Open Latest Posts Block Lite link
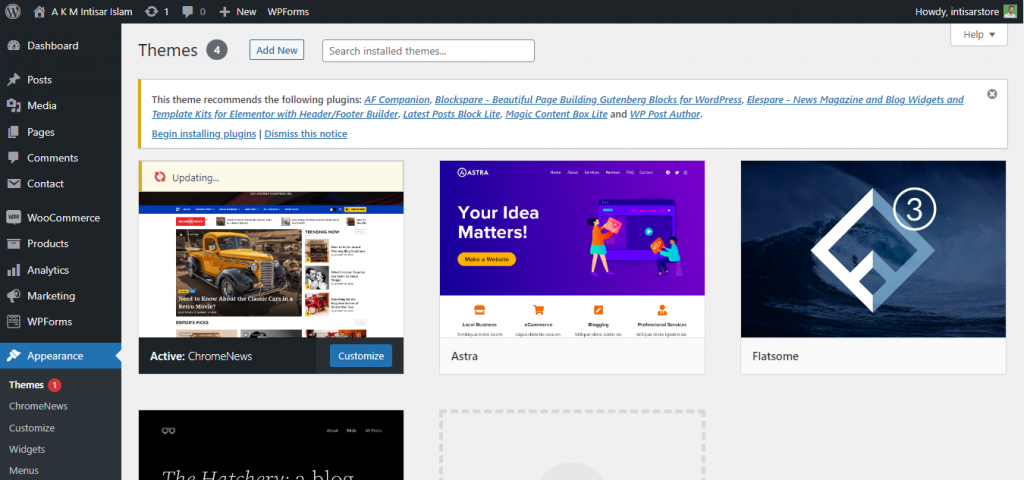 click(452, 114)
